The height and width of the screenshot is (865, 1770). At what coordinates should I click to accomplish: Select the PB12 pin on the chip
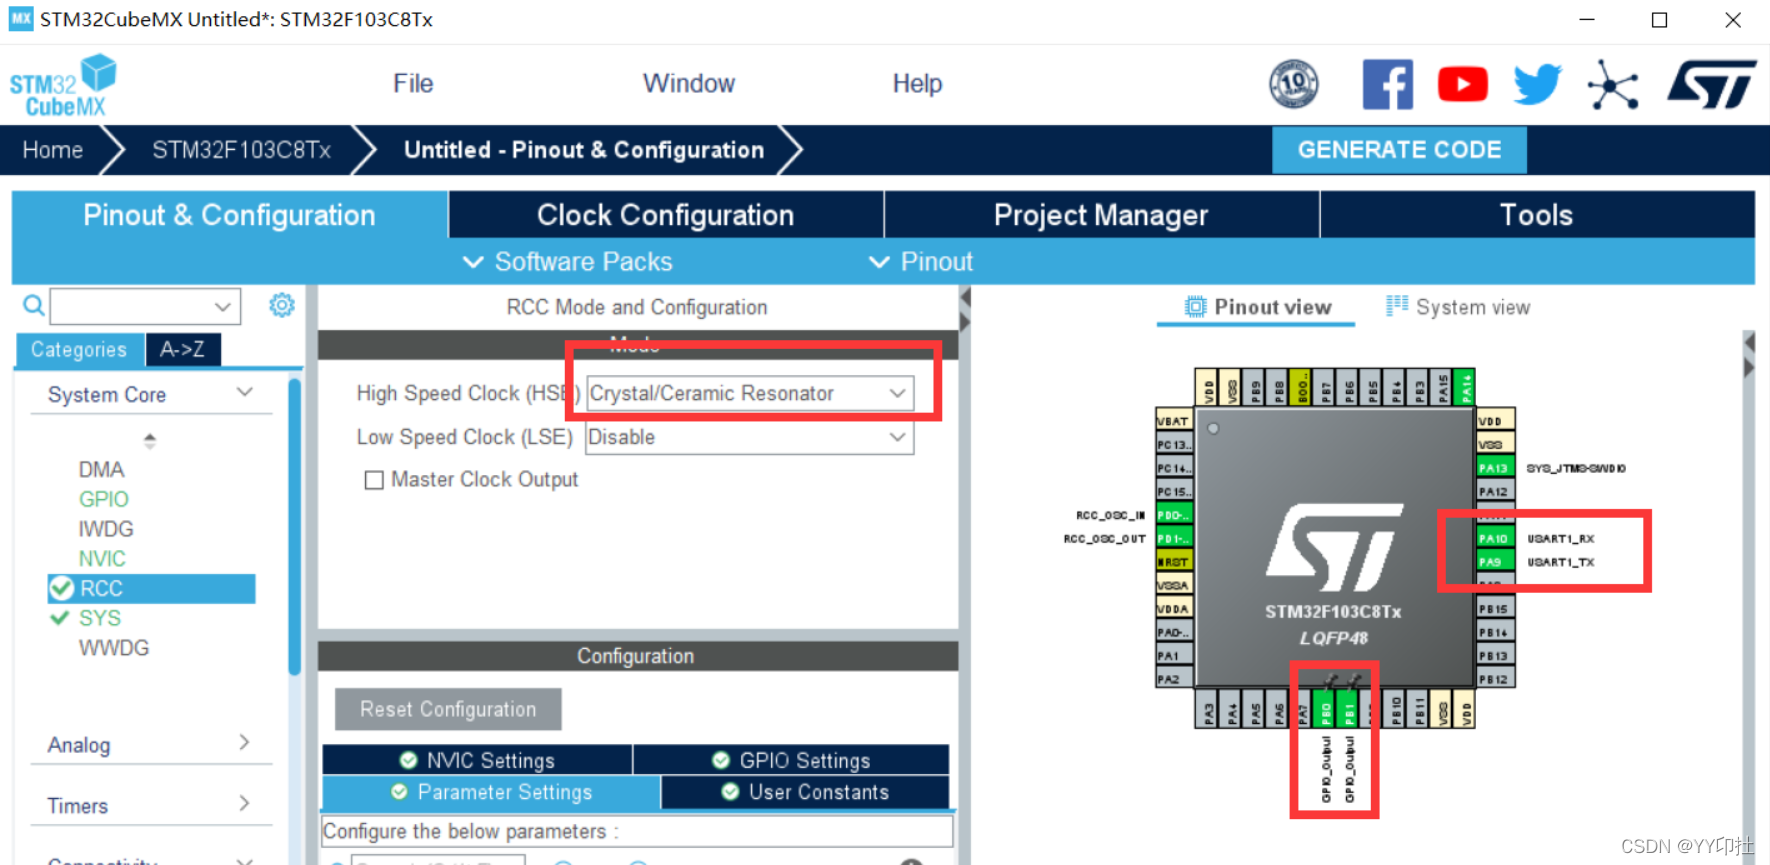[x=1495, y=679]
